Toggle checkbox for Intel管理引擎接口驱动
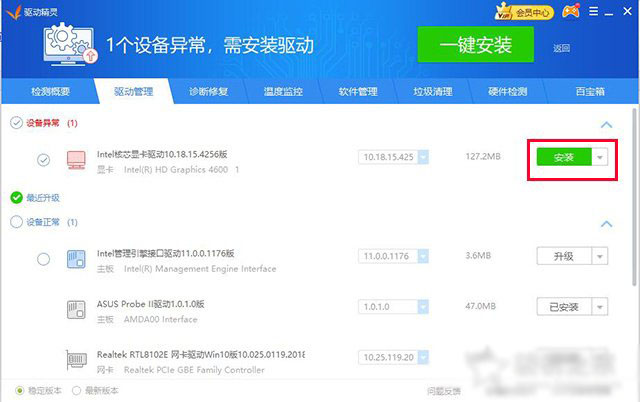Image resolution: width=640 pixels, height=402 pixels. coord(43,259)
